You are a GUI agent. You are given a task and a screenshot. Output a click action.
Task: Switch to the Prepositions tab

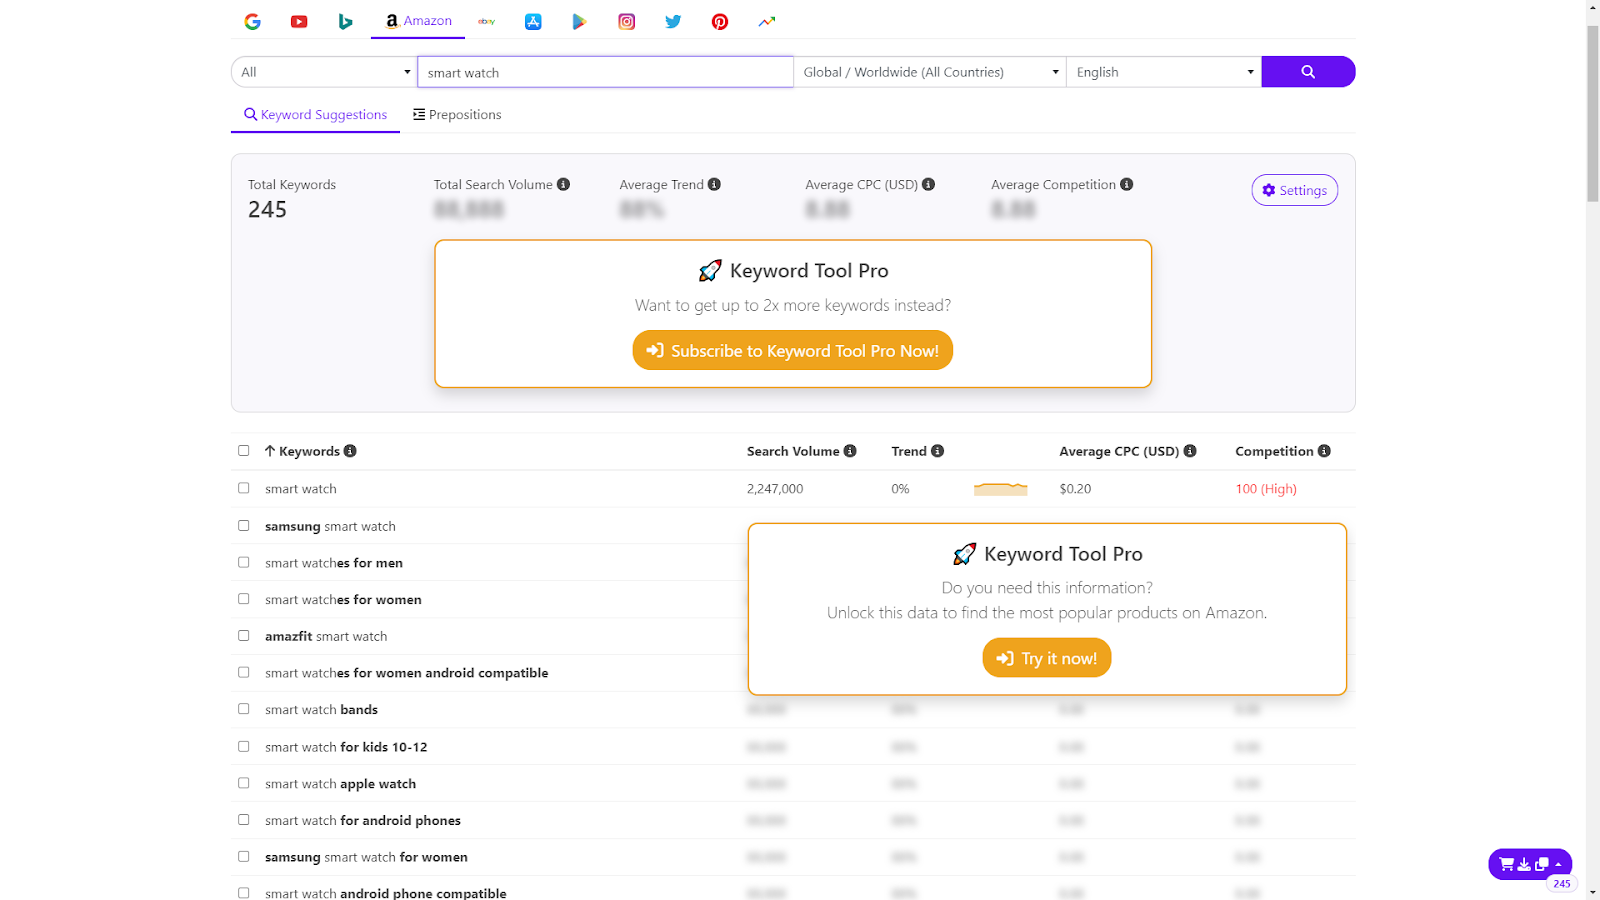(457, 115)
